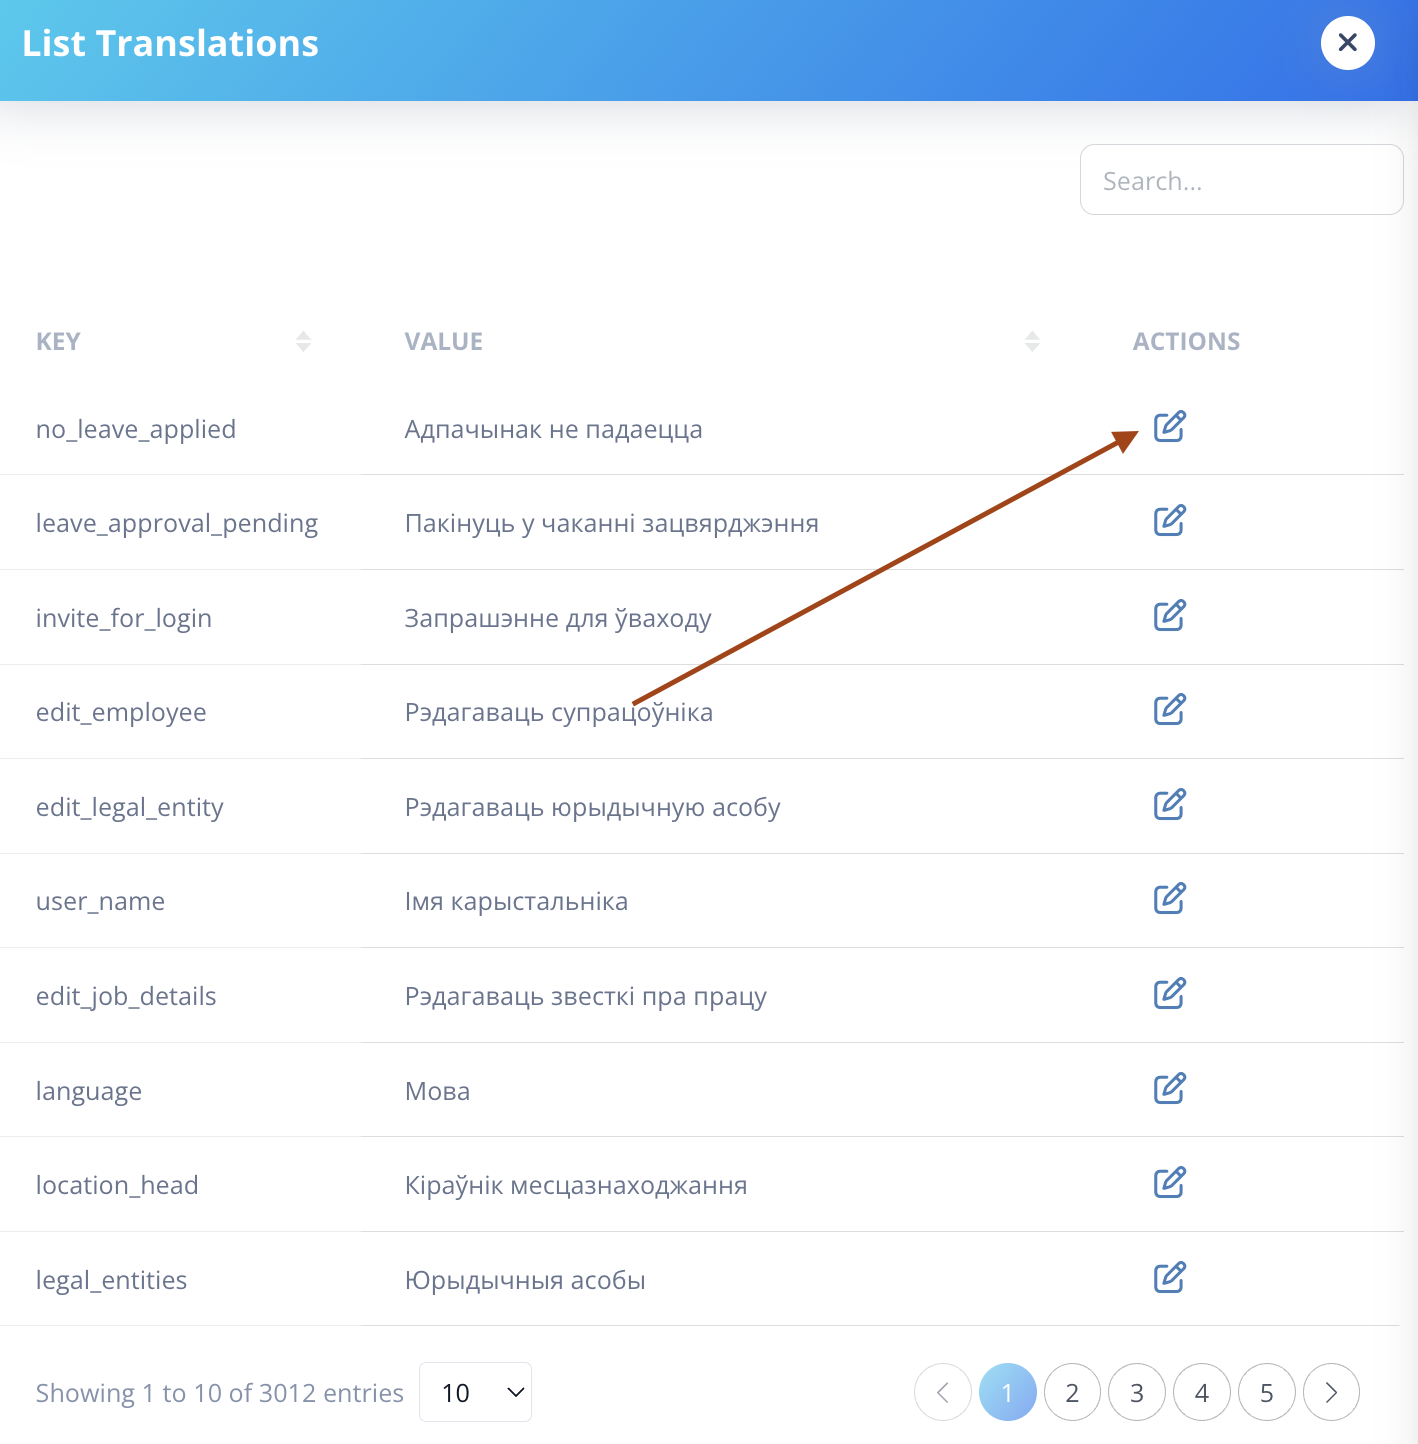Click the ACTIONS column header
The width and height of the screenshot is (1418, 1444).
tap(1186, 342)
